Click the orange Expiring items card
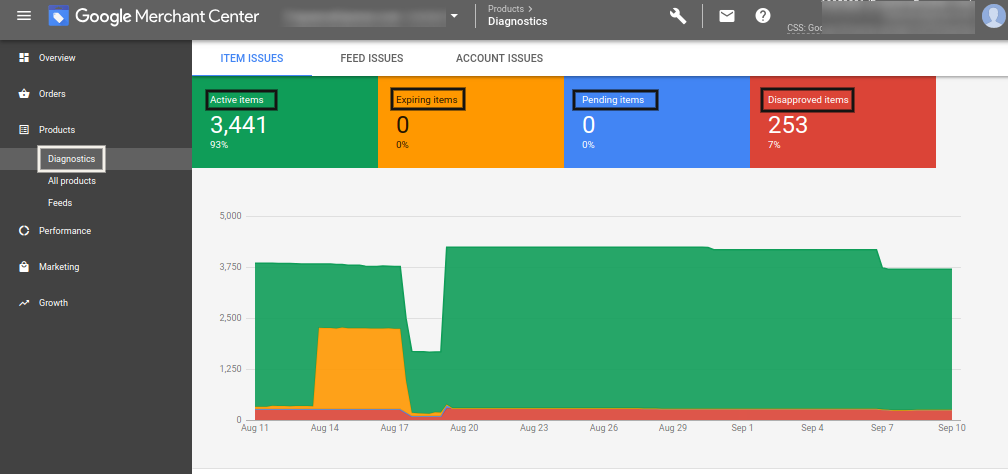The height and width of the screenshot is (474, 1008). tap(471, 122)
